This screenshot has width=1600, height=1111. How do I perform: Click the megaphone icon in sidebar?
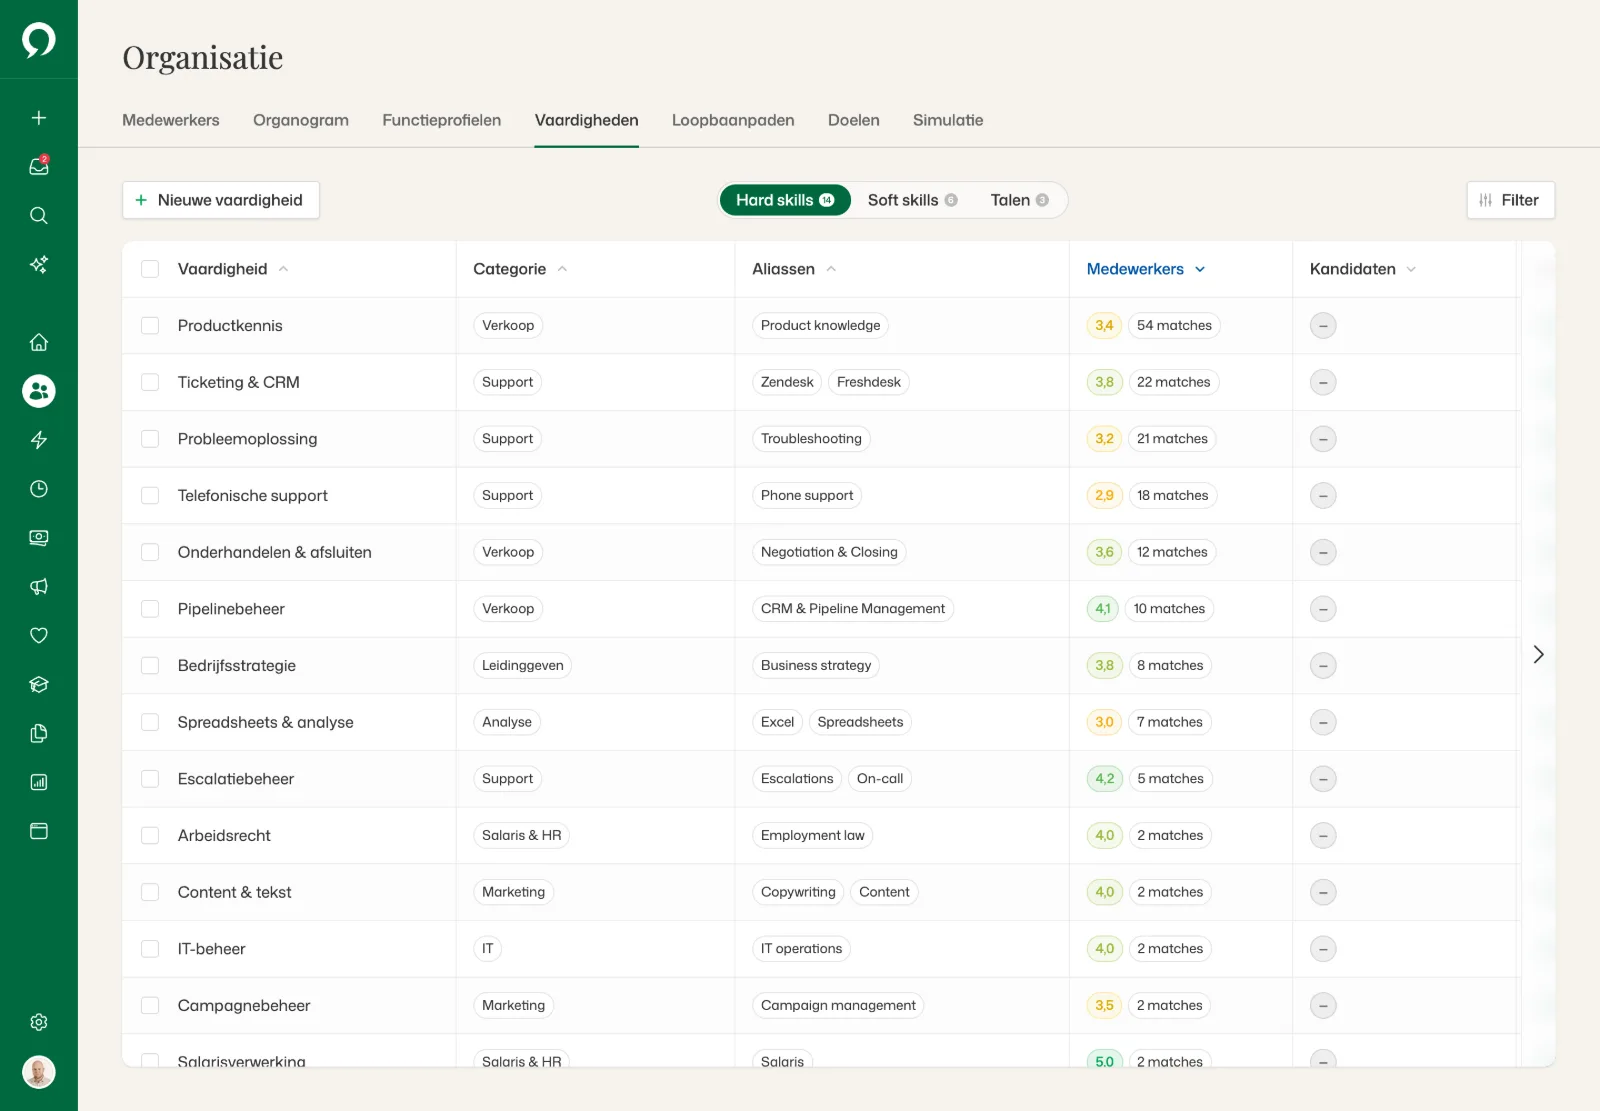tap(39, 587)
